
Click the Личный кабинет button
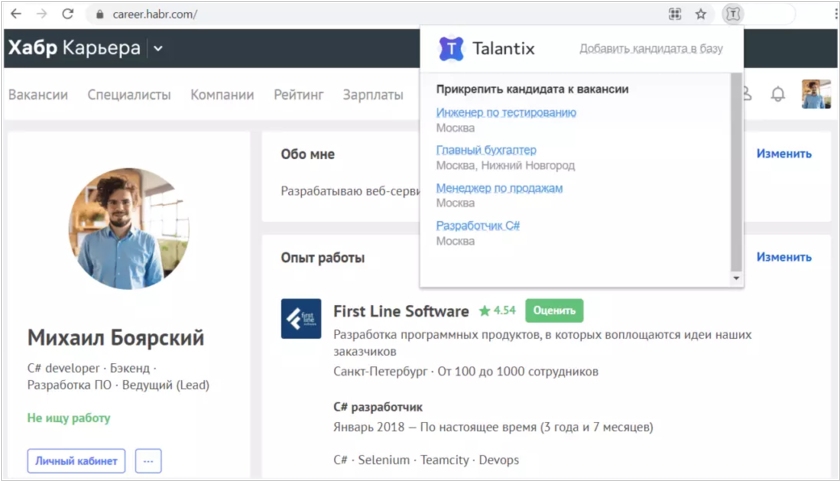[76, 461]
